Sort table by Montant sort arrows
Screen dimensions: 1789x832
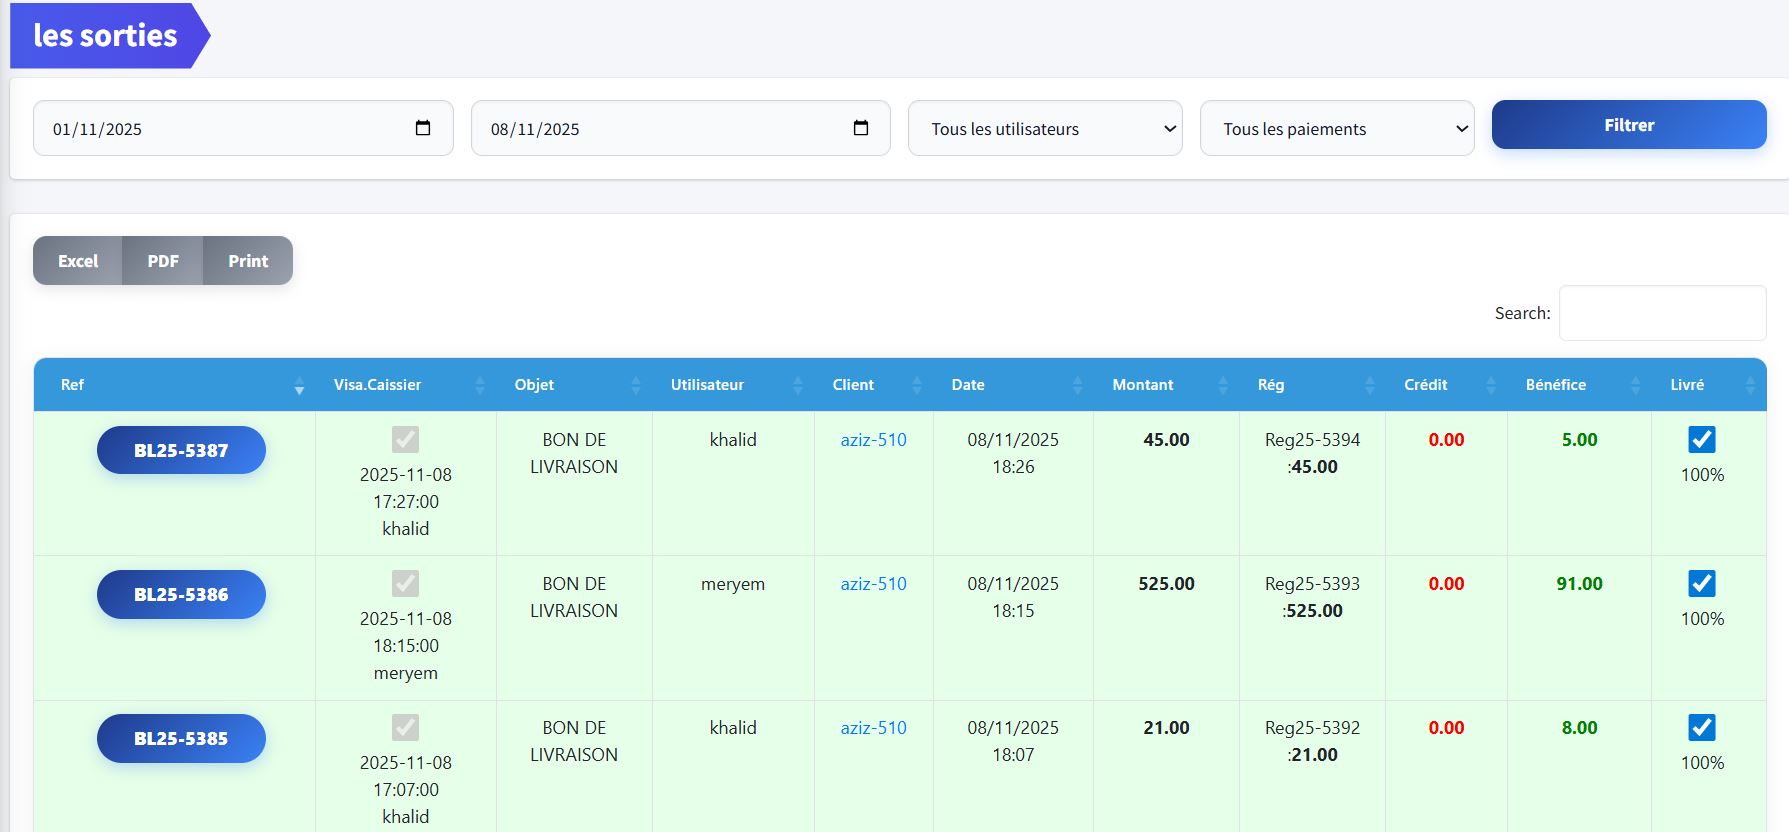click(1222, 385)
